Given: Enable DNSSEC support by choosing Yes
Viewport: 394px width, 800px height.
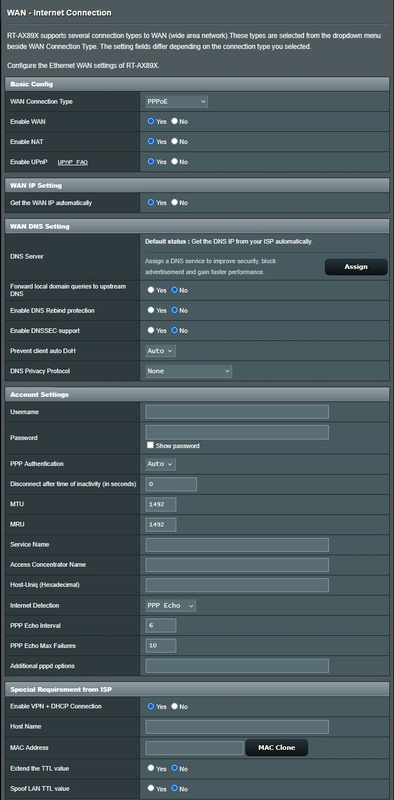Looking at the screenshot, I should click(151, 330).
